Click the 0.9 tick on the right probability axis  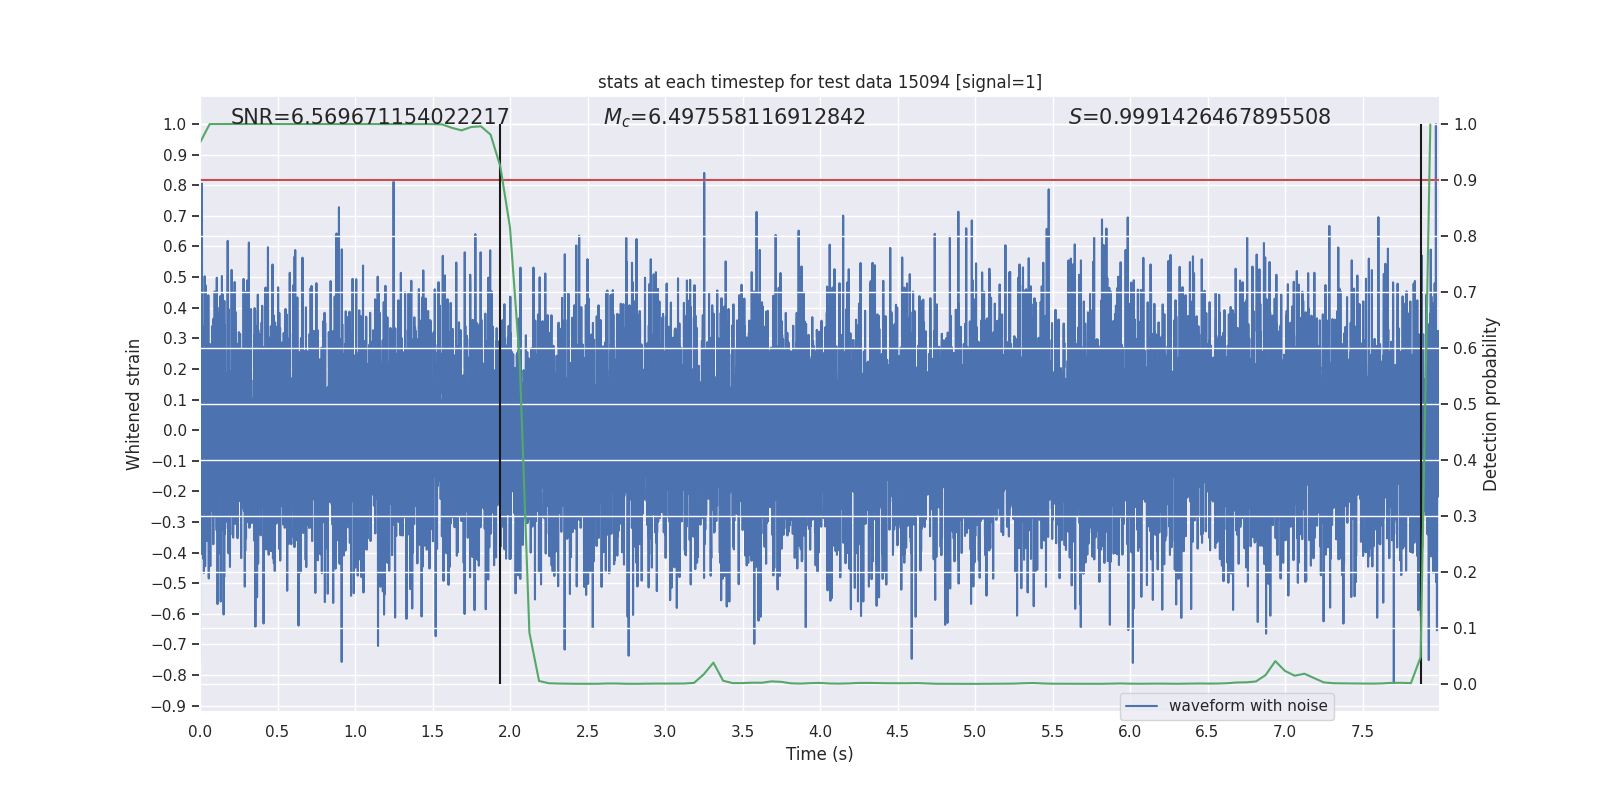coord(1464,181)
